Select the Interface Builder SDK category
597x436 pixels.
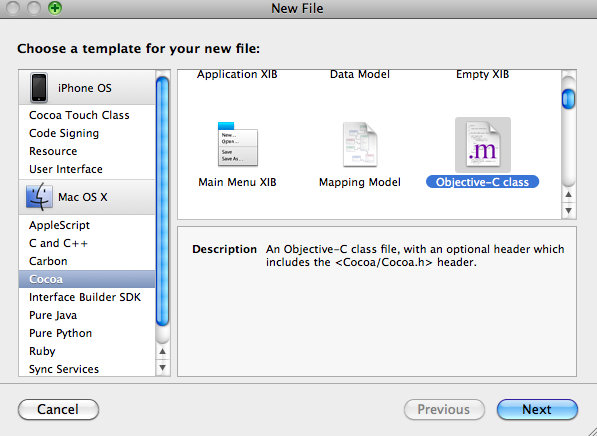coord(87,297)
